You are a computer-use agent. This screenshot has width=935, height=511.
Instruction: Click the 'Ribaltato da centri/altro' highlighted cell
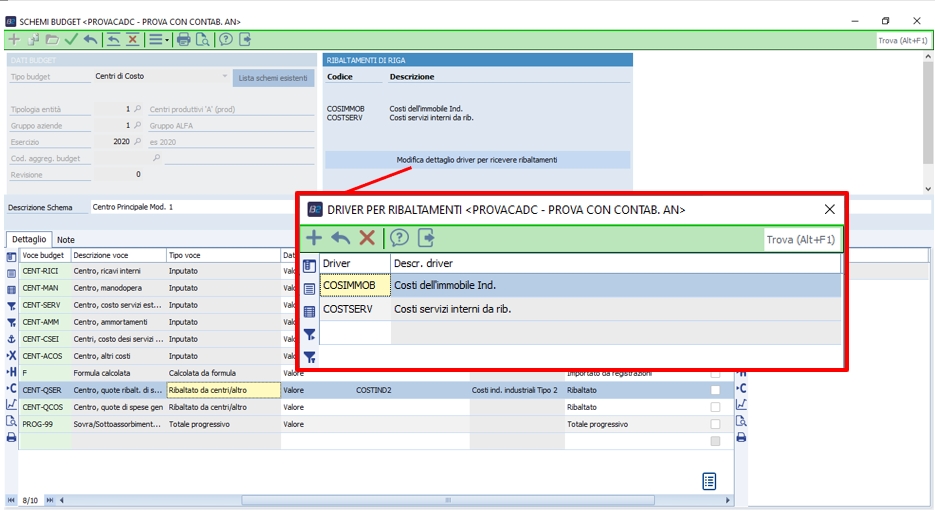coord(224,390)
